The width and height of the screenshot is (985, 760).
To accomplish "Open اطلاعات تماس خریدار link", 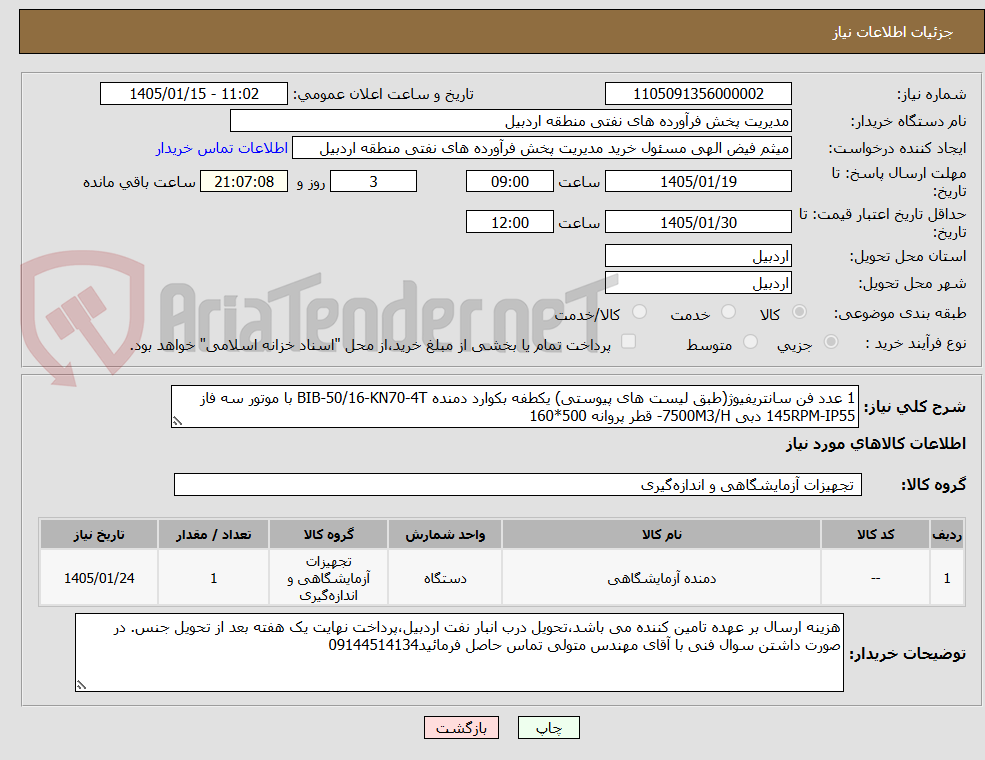I will 222,148.
